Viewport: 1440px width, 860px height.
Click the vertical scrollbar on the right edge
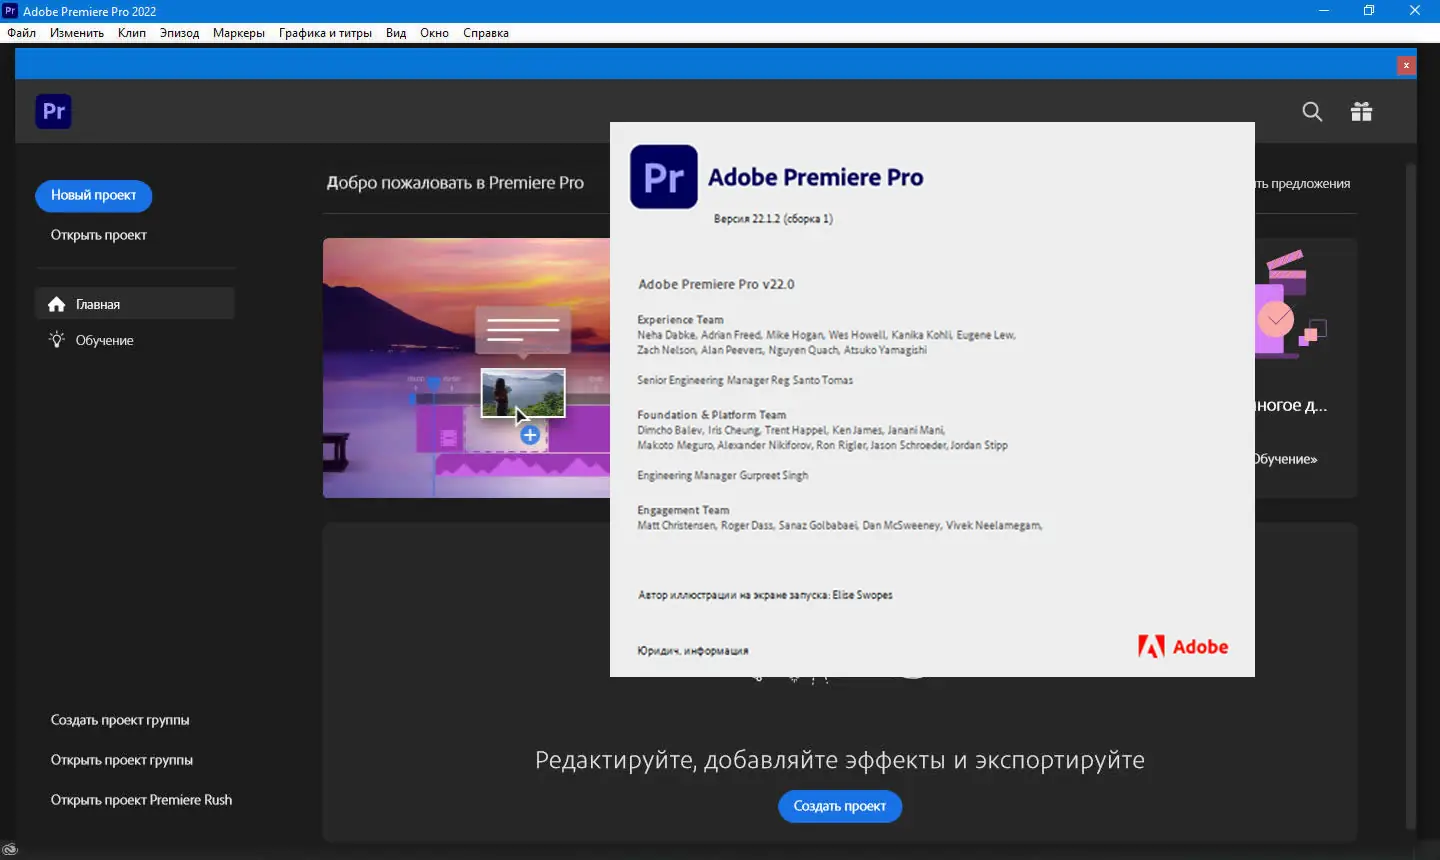(x=1411, y=495)
